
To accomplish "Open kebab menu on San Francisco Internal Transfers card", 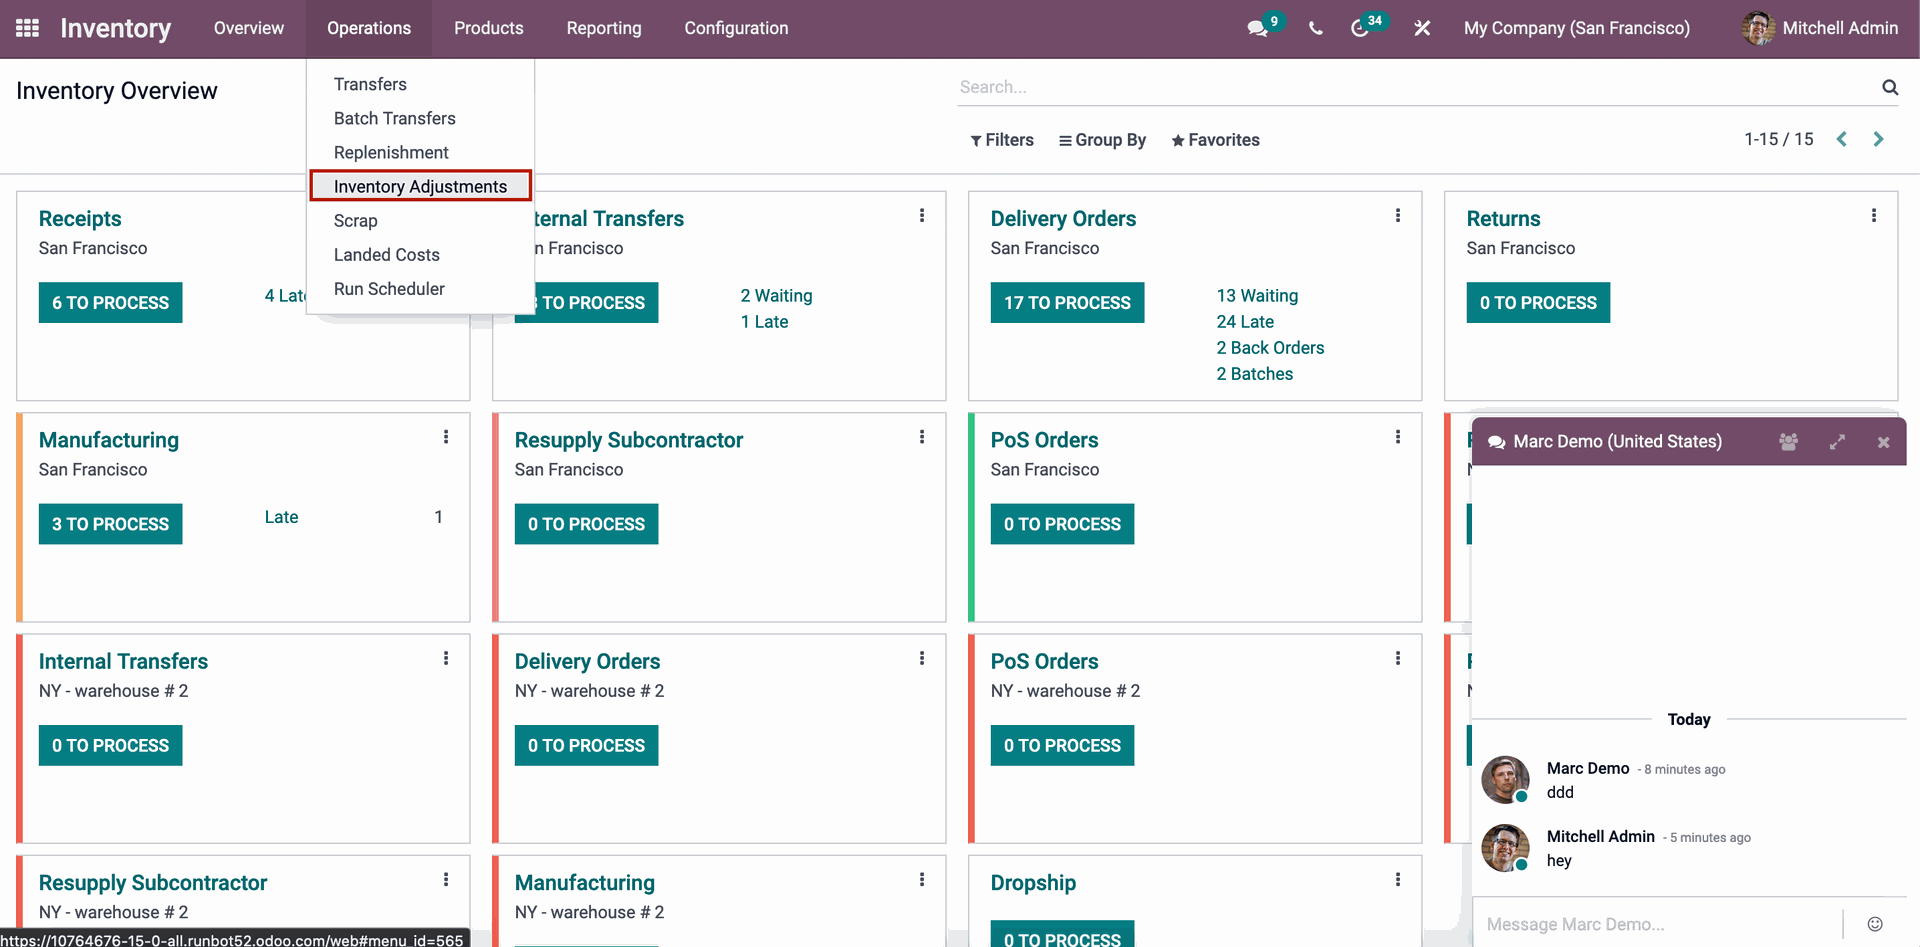I will (922, 215).
